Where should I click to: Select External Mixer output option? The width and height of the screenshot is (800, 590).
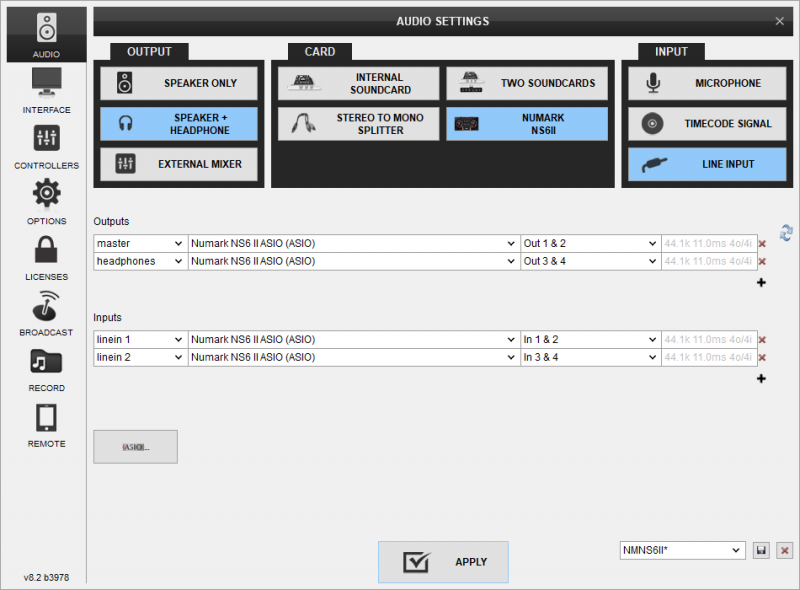(178, 164)
